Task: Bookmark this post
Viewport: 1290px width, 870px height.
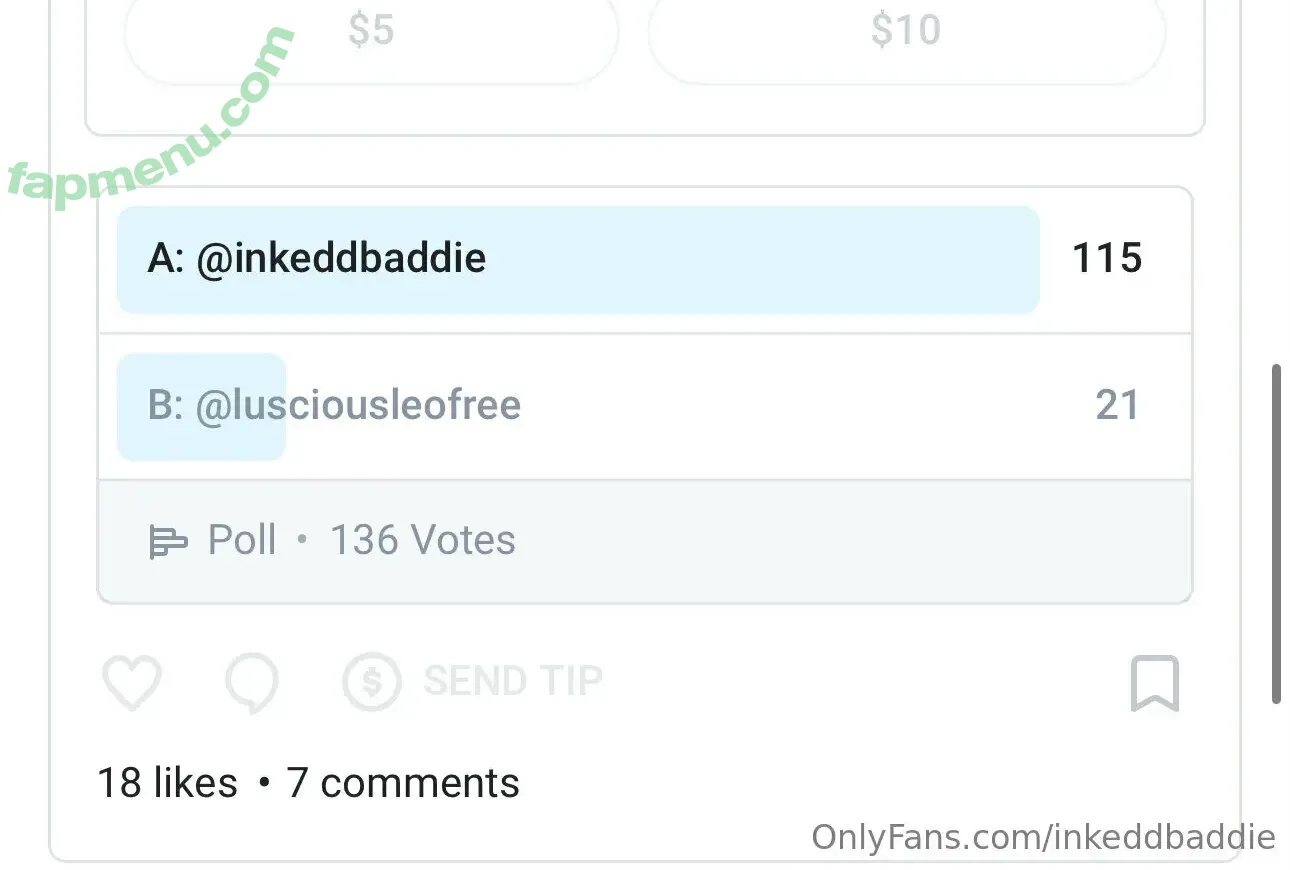Action: (1155, 684)
